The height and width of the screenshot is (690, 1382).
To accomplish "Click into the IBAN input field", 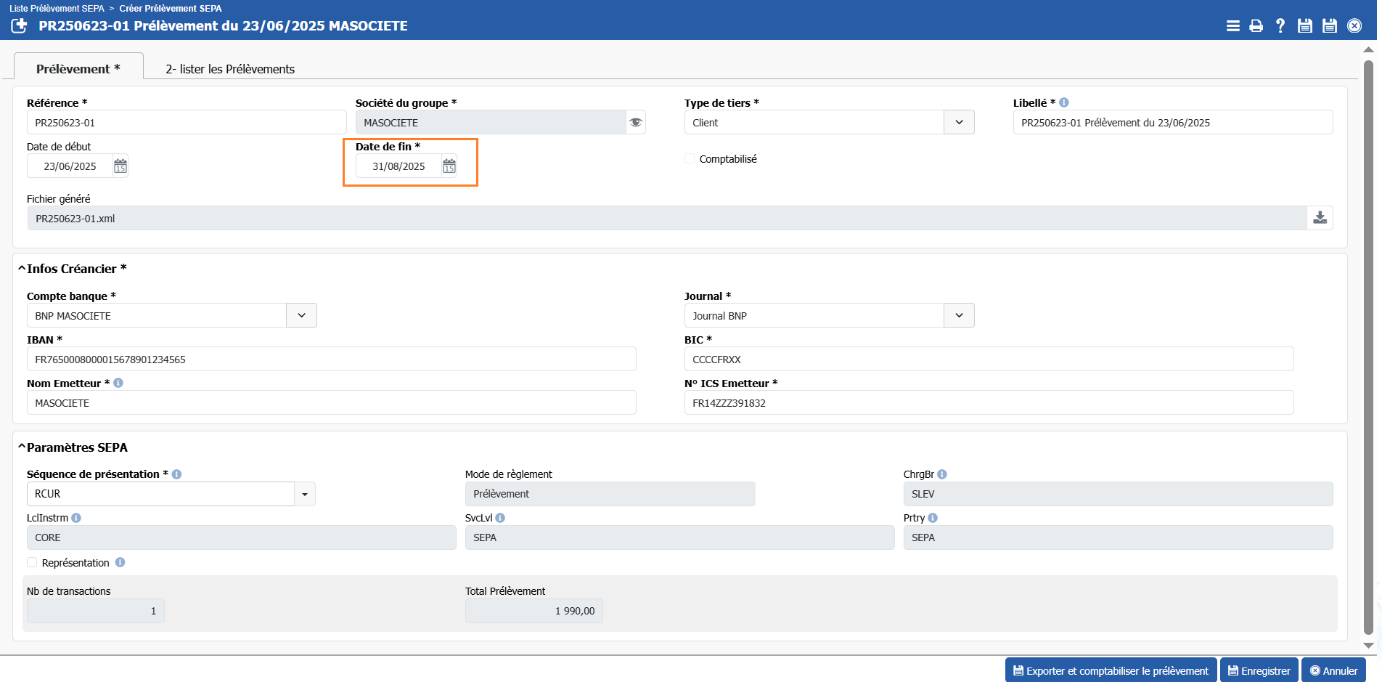I will [331, 359].
